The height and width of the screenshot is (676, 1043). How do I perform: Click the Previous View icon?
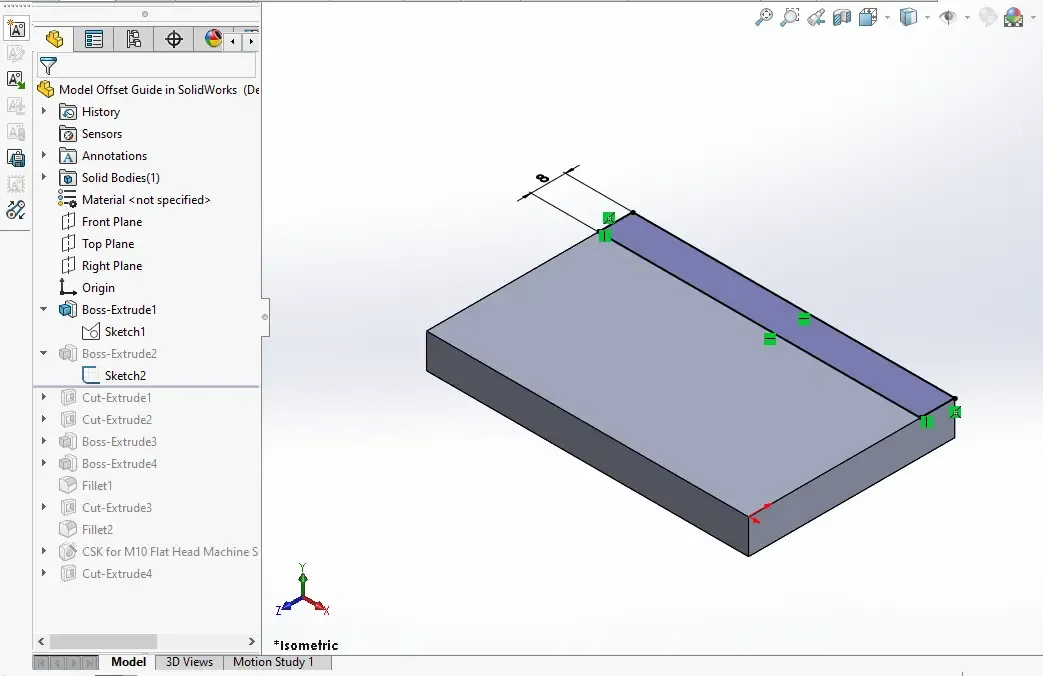point(816,16)
